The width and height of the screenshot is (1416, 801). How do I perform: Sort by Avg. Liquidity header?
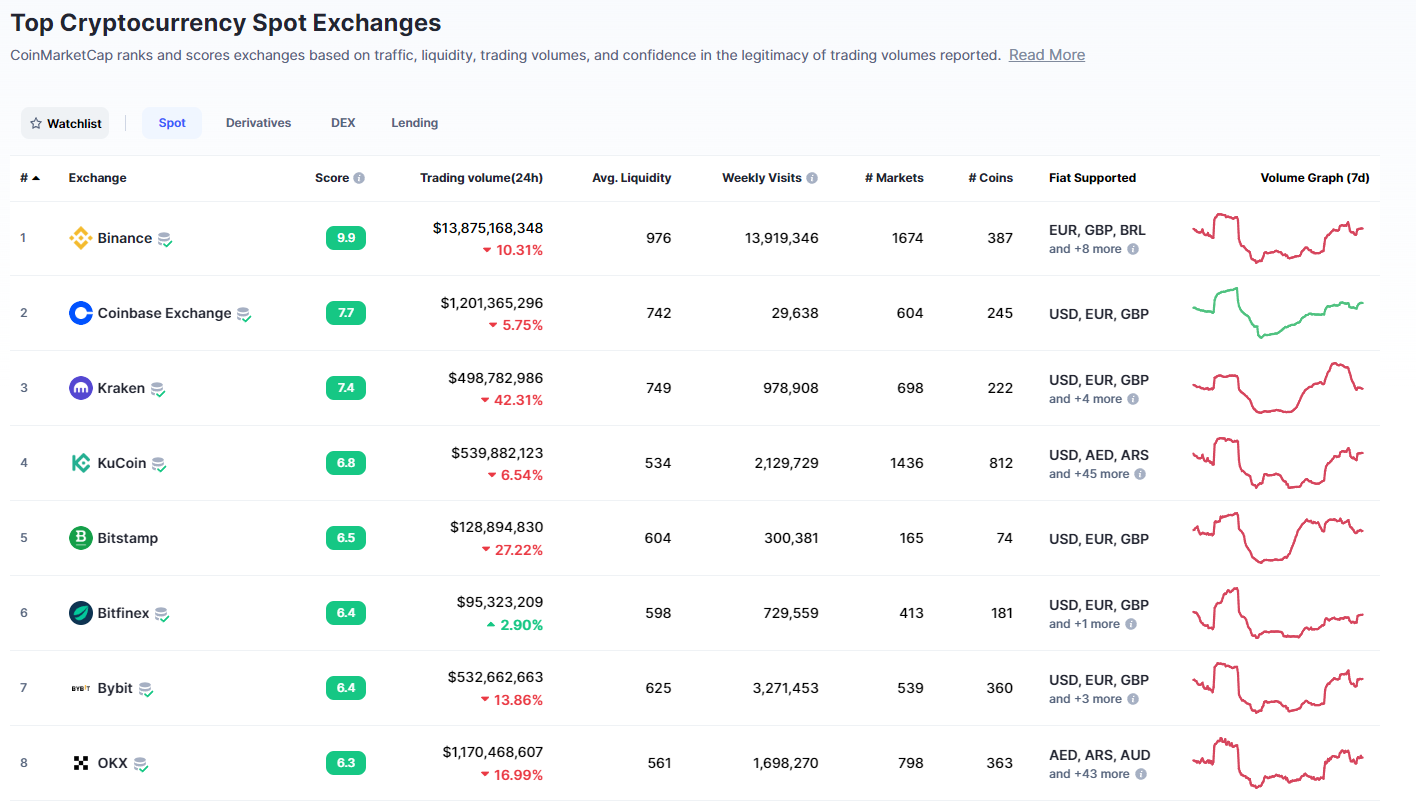point(632,178)
